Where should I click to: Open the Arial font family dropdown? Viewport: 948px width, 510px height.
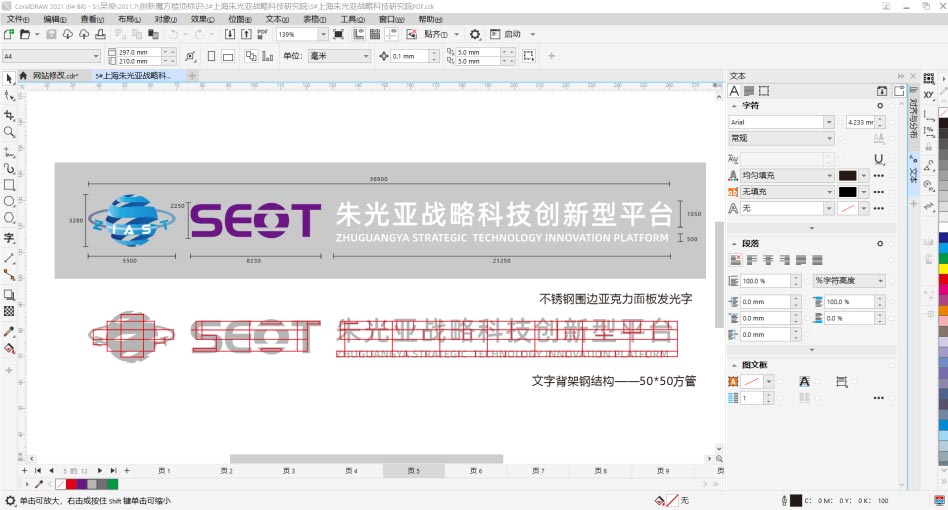click(x=829, y=122)
